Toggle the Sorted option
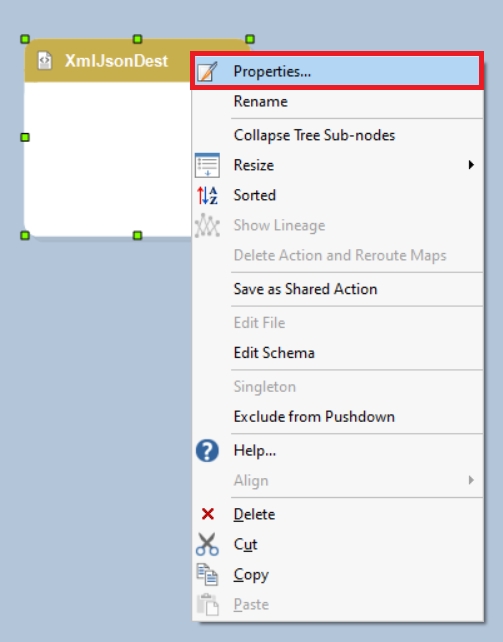The height and width of the screenshot is (642, 503). [x=255, y=195]
